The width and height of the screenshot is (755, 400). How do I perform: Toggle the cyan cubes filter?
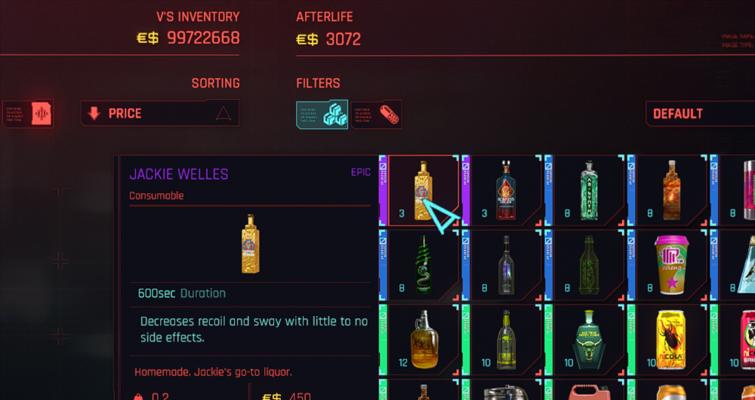(x=322, y=114)
